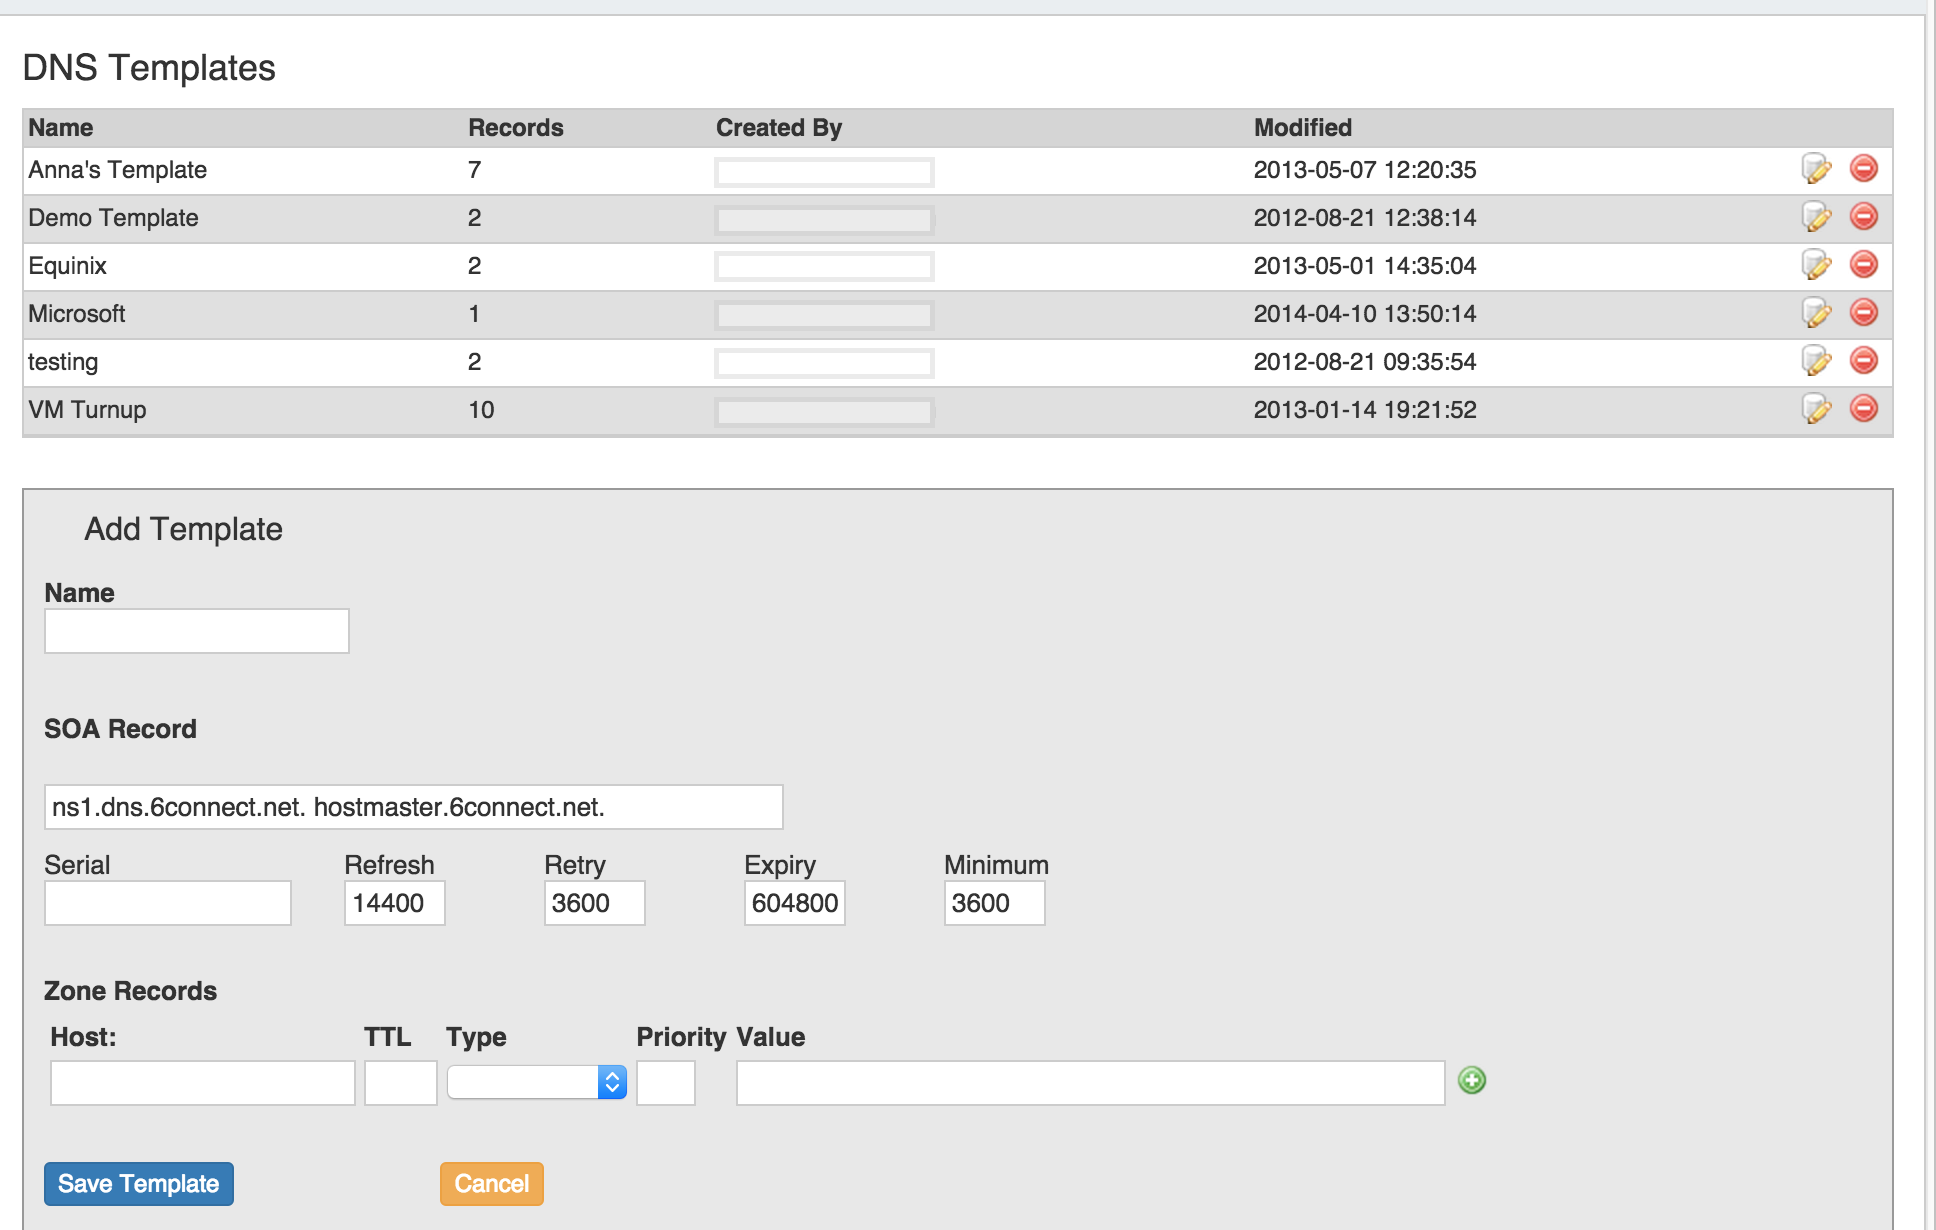The height and width of the screenshot is (1230, 1936).
Task: Edit Anna's Template with the pencil icon
Action: coord(1816,169)
